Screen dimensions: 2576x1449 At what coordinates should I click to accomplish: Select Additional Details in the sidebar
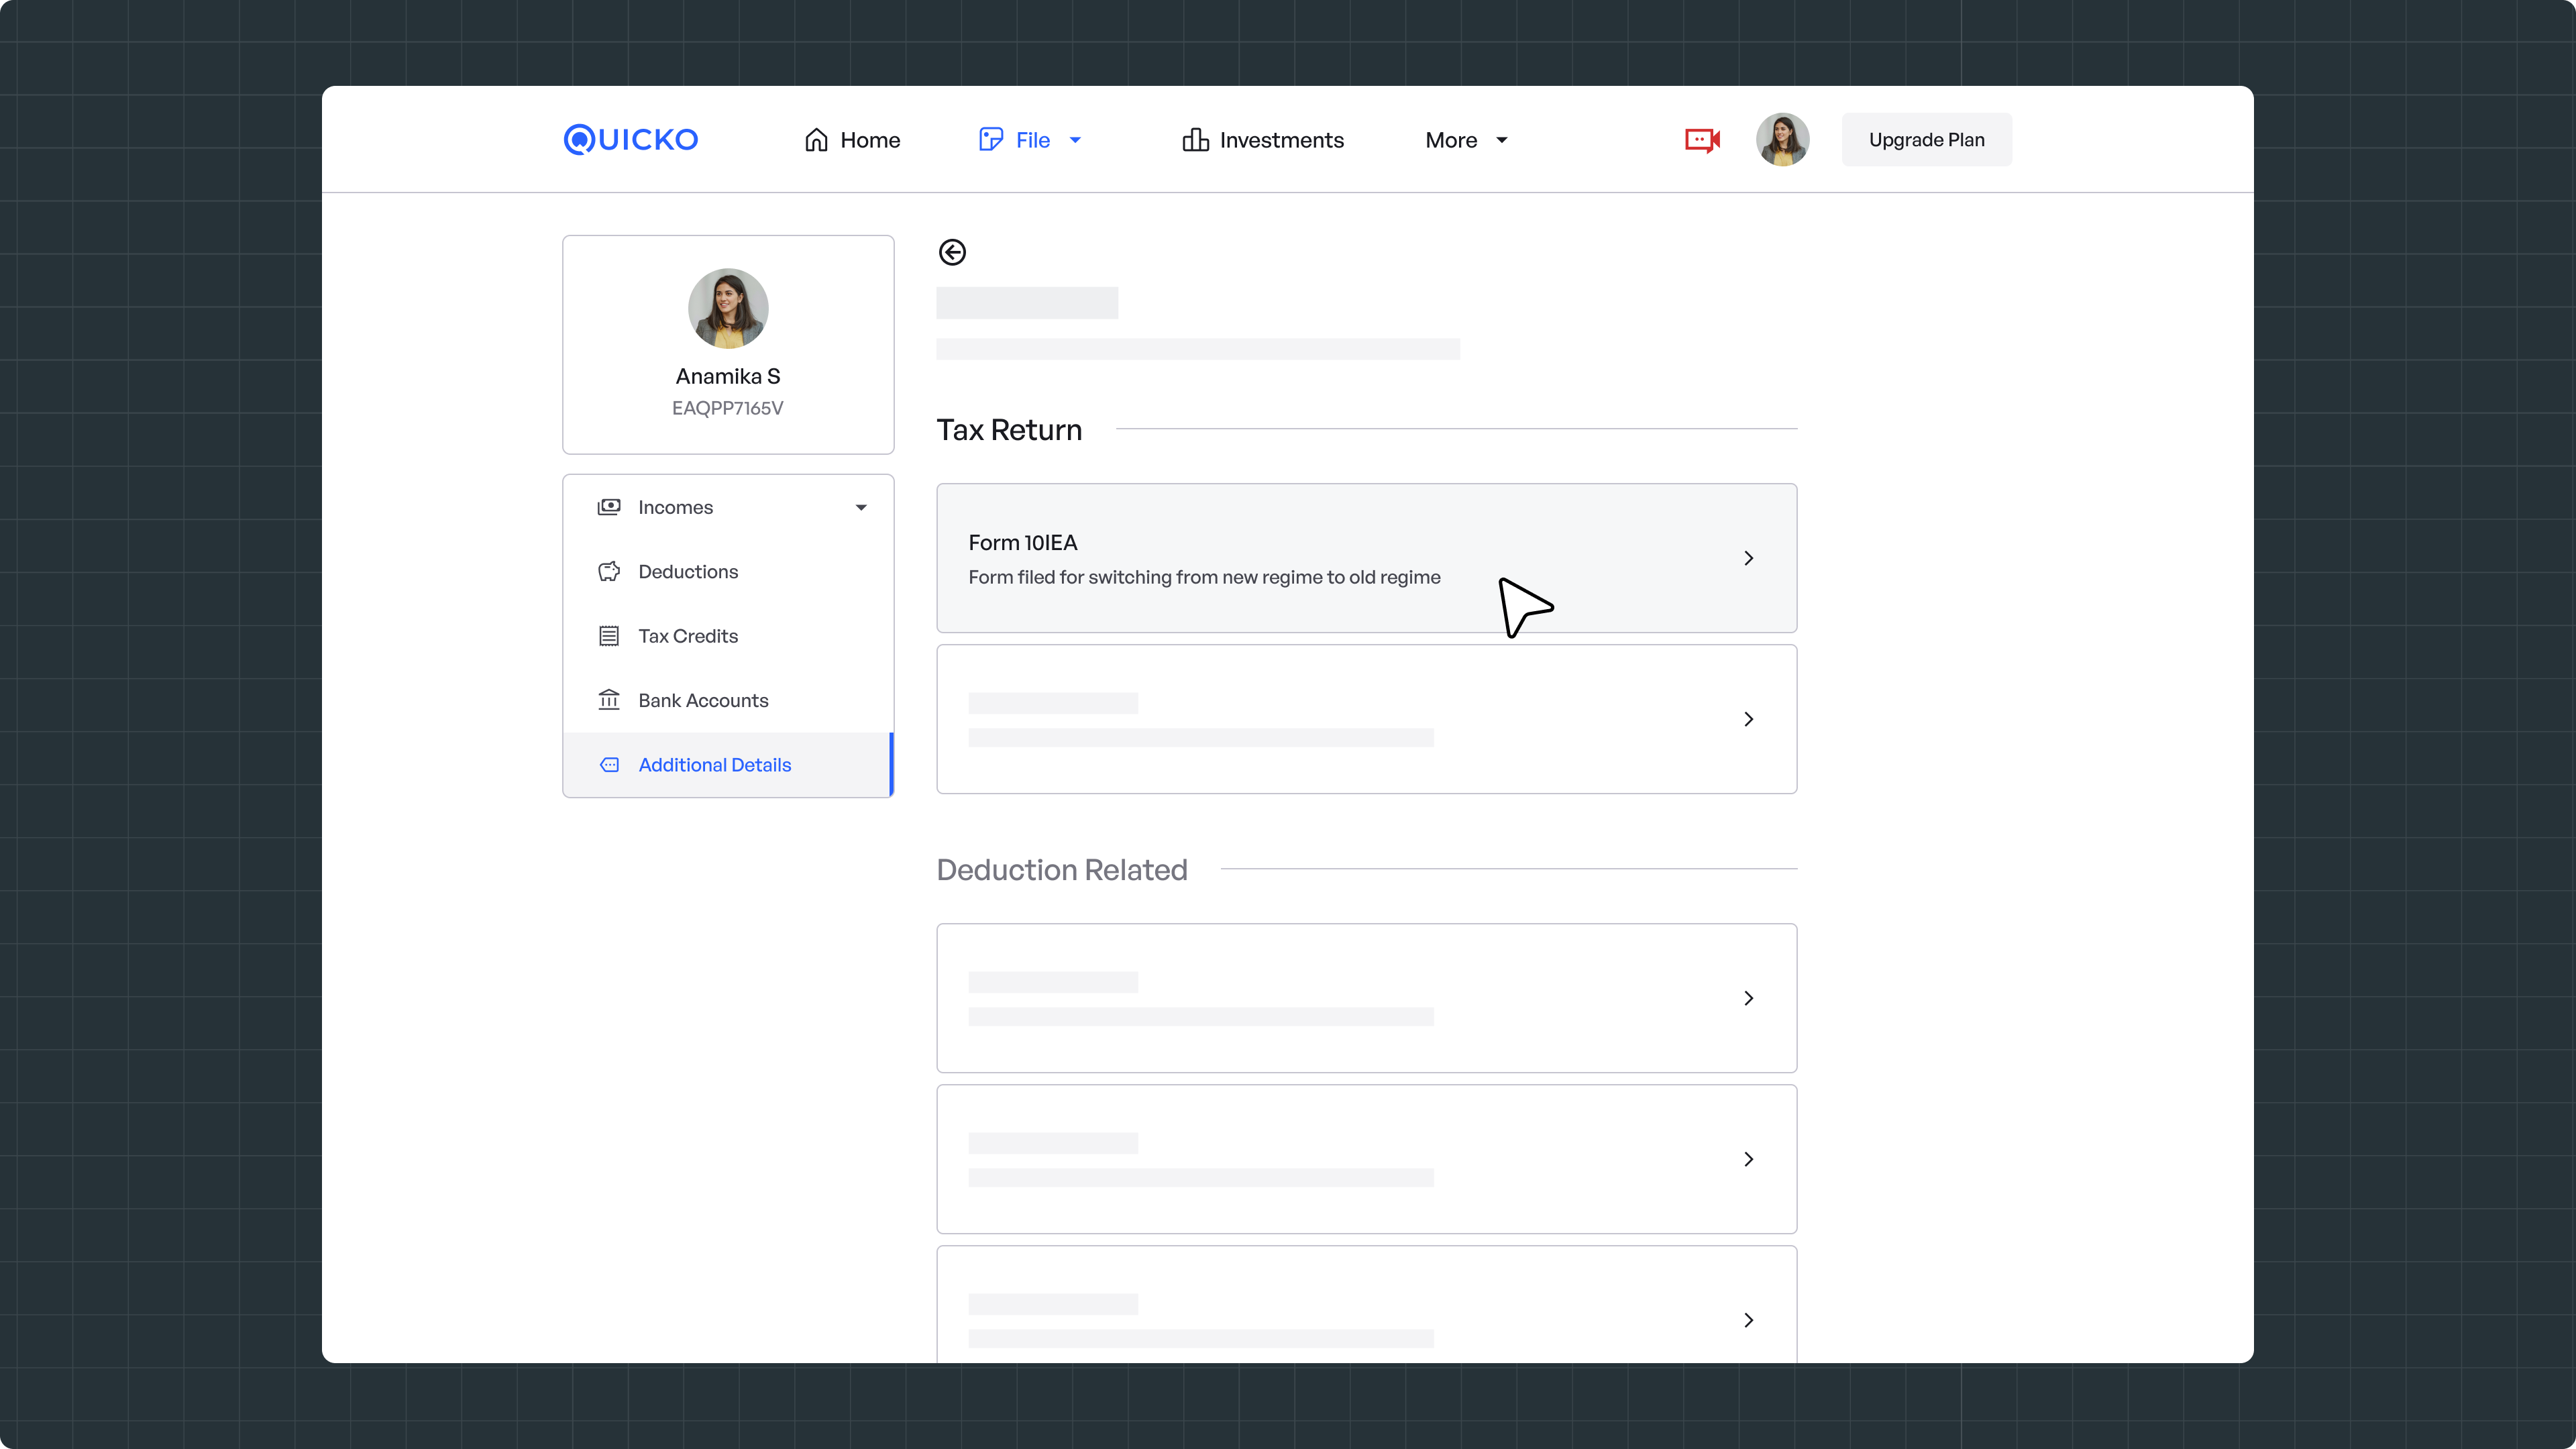[728, 765]
